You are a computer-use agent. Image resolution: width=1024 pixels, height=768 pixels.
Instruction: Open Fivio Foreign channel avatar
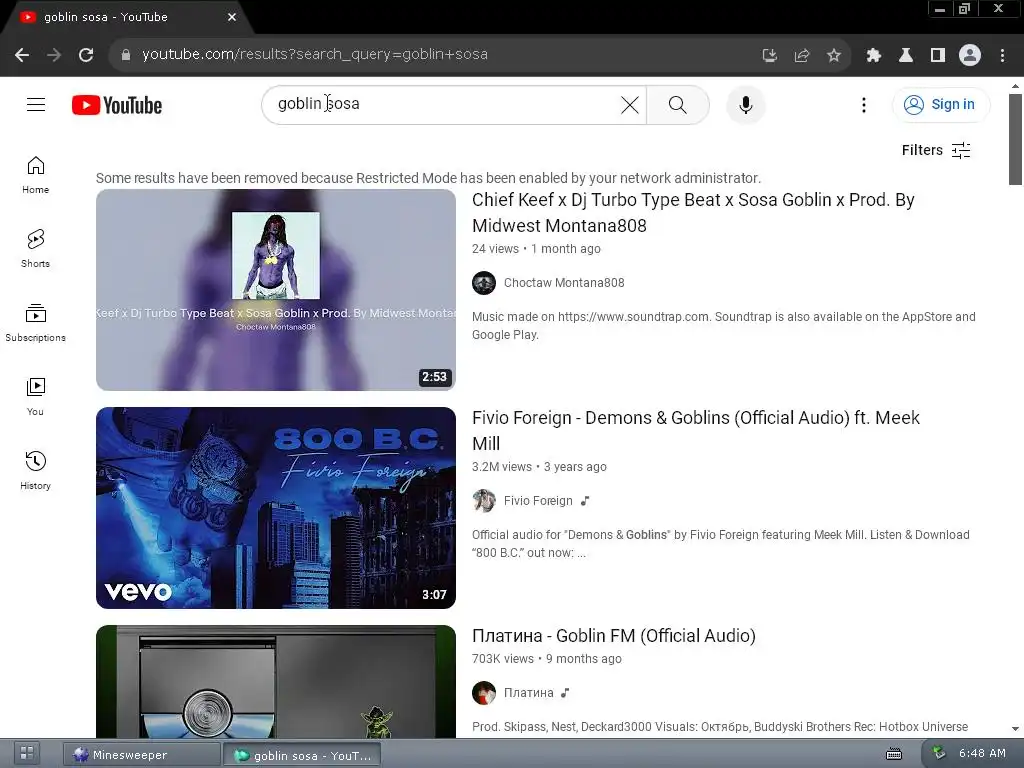pyautogui.click(x=484, y=501)
